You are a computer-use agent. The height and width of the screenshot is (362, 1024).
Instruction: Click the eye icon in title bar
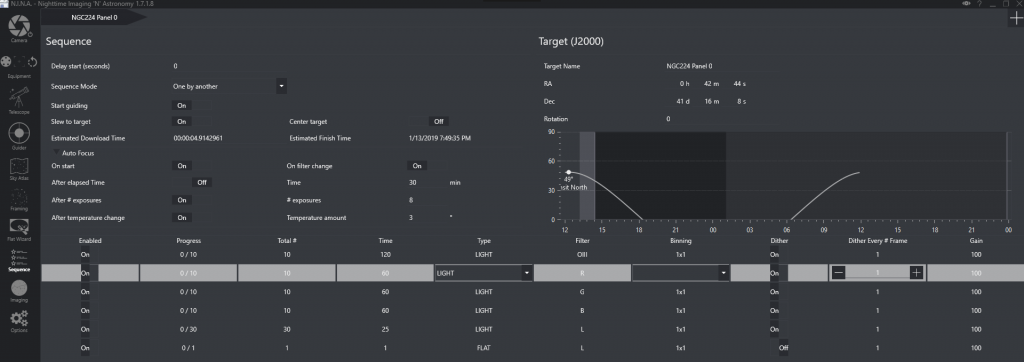click(x=967, y=4)
